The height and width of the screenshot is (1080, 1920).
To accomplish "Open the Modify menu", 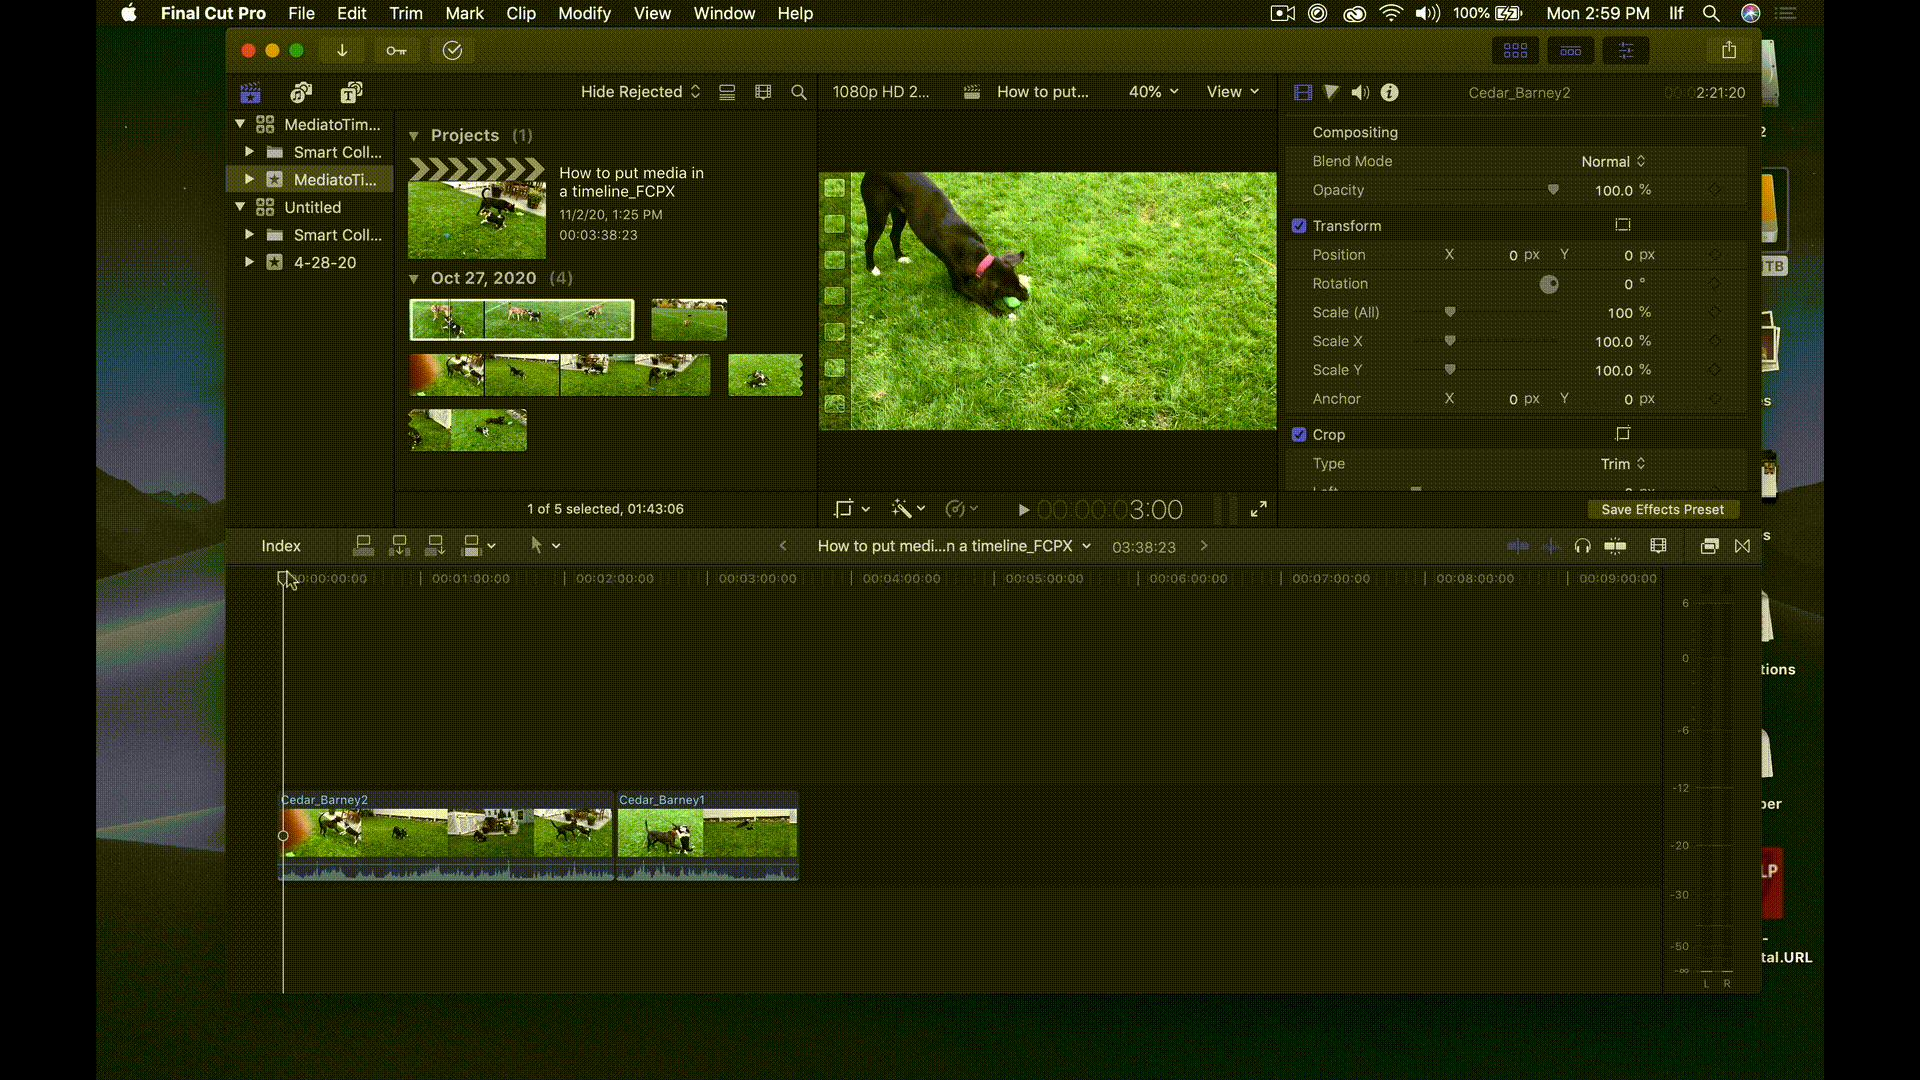I will (584, 13).
